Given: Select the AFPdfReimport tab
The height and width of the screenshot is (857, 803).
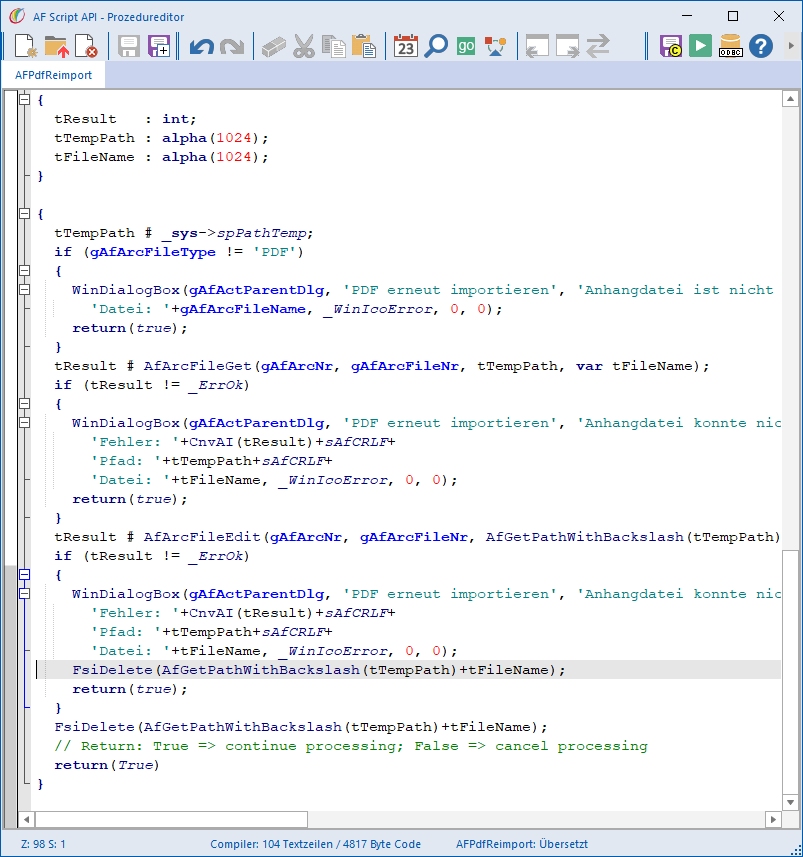Looking at the screenshot, I should point(54,75).
